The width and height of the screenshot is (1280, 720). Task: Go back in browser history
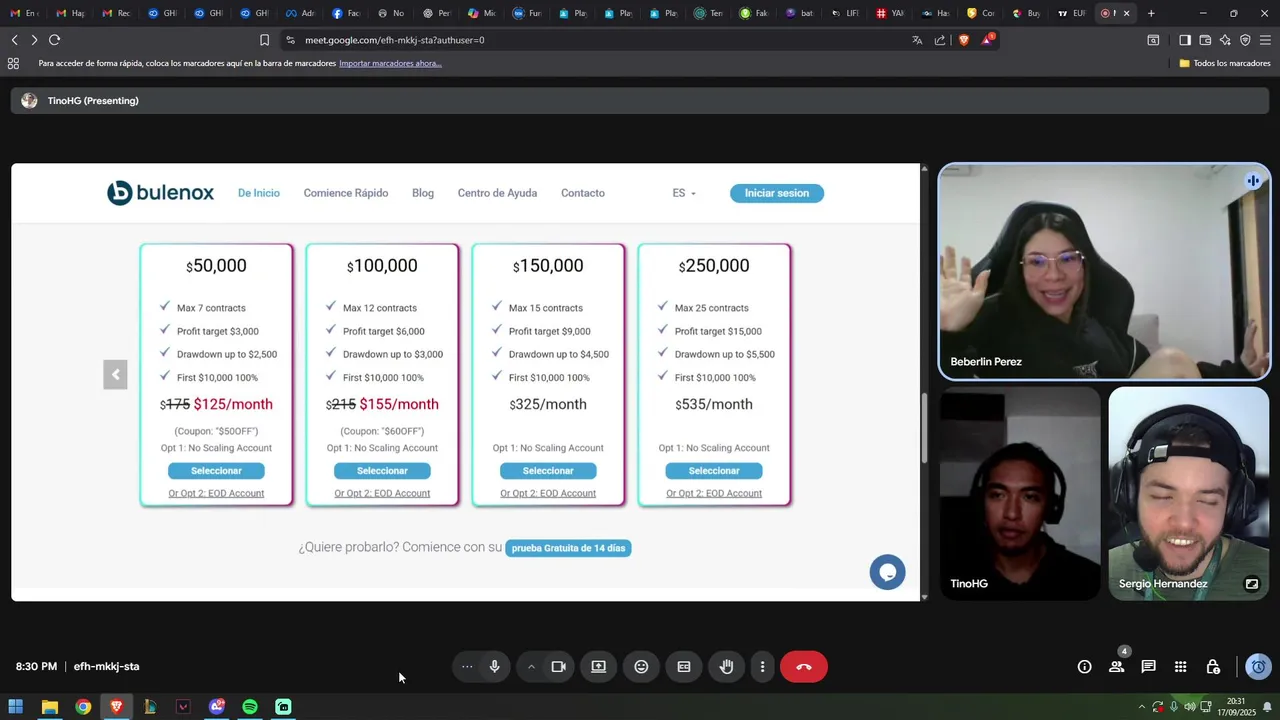click(14, 40)
